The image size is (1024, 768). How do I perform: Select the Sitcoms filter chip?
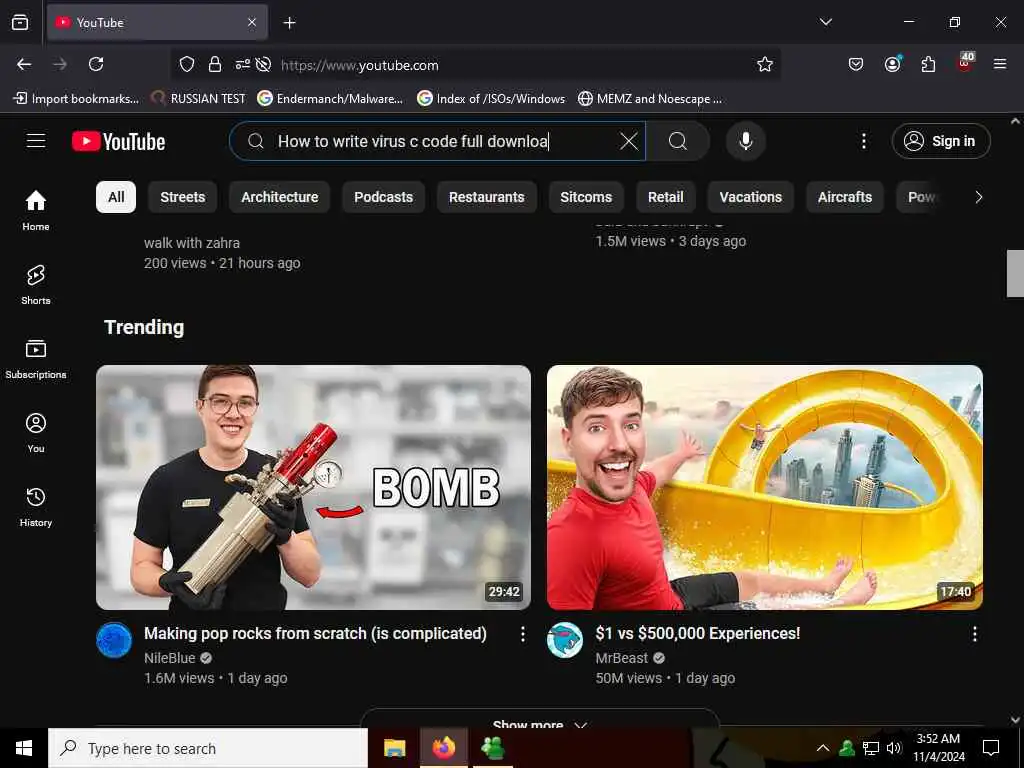tap(586, 197)
